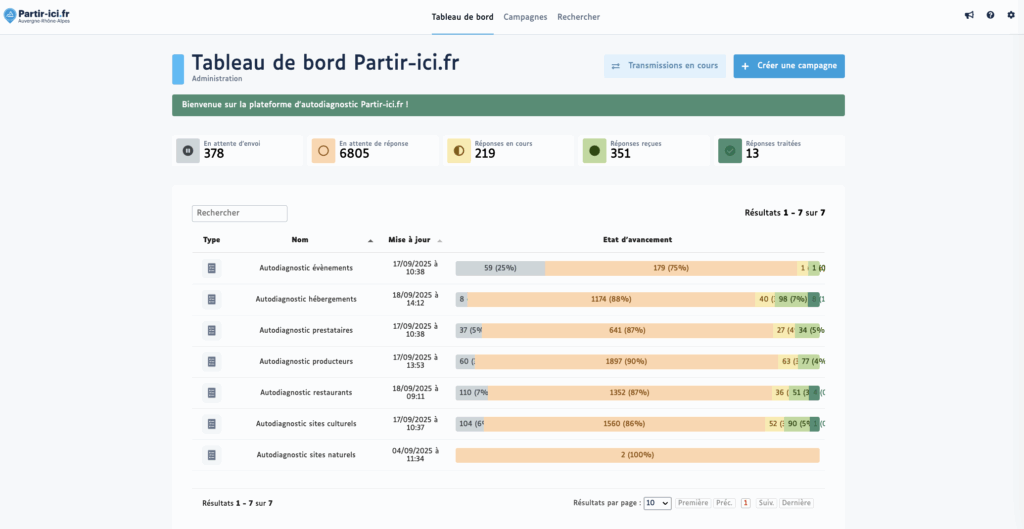
Task: Click the Créer une campagne button
Action: point(789,66)
